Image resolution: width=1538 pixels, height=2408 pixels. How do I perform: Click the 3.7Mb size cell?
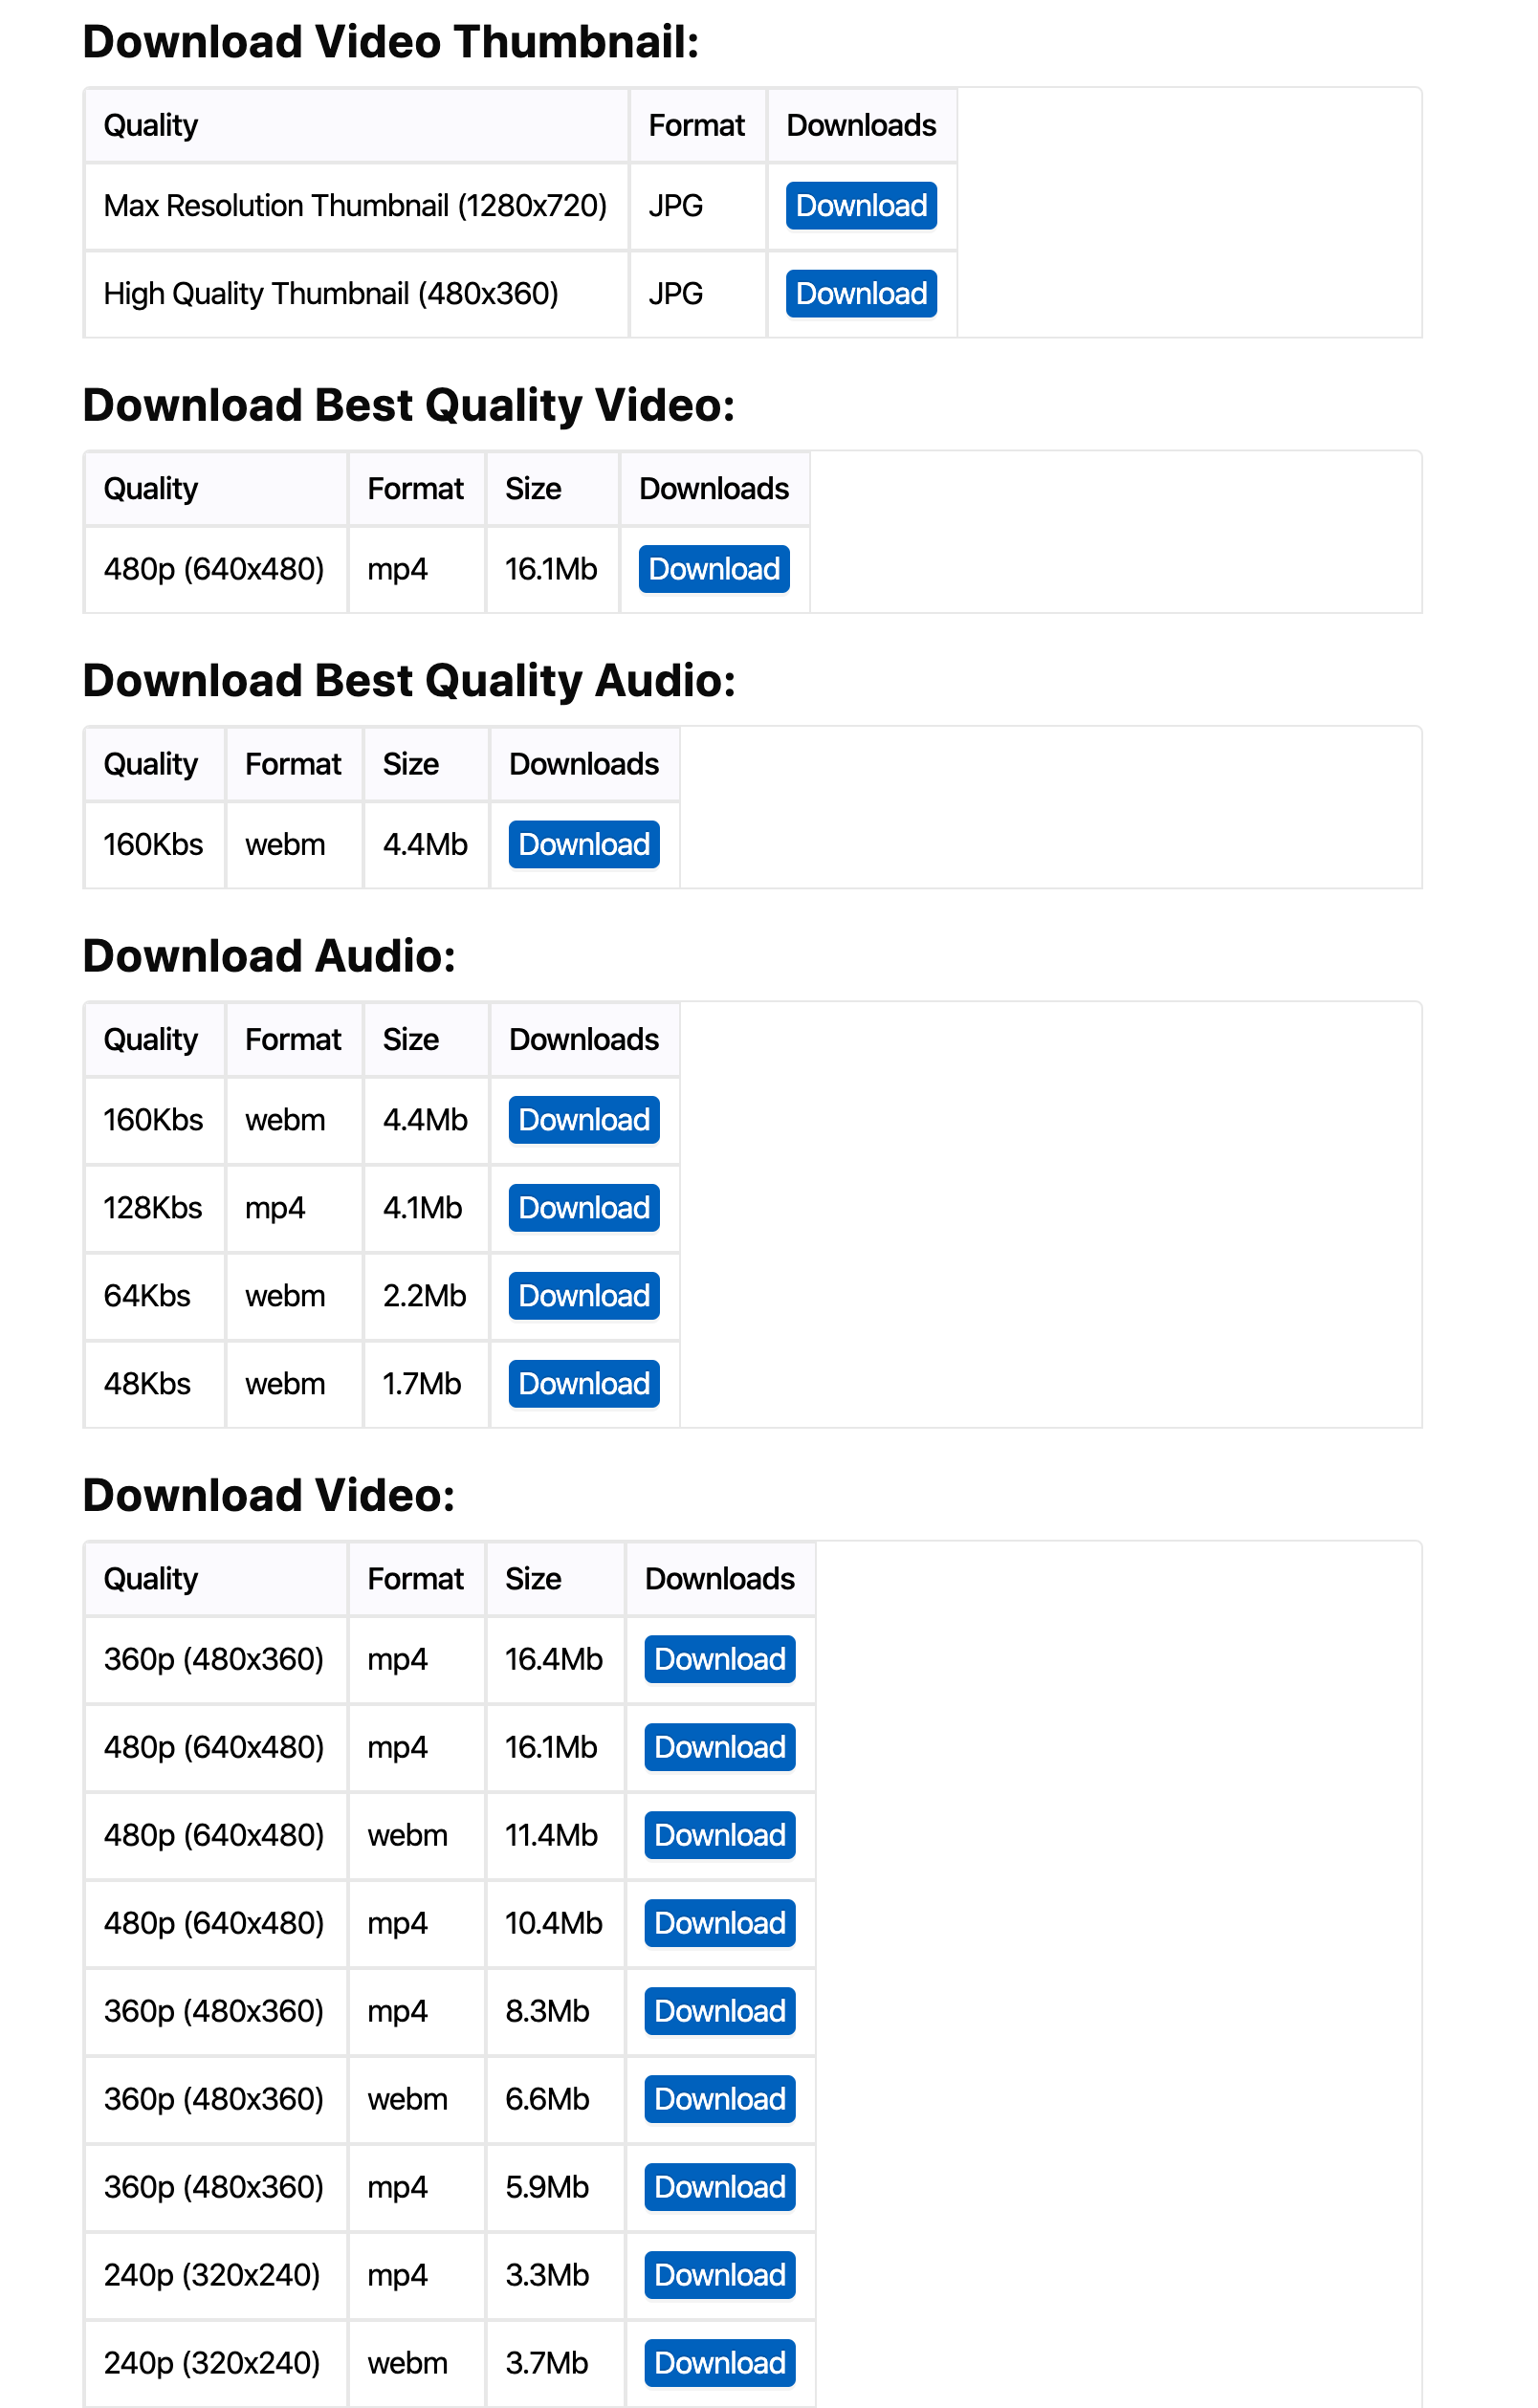pyautogui.click(x=555, y=2363)
